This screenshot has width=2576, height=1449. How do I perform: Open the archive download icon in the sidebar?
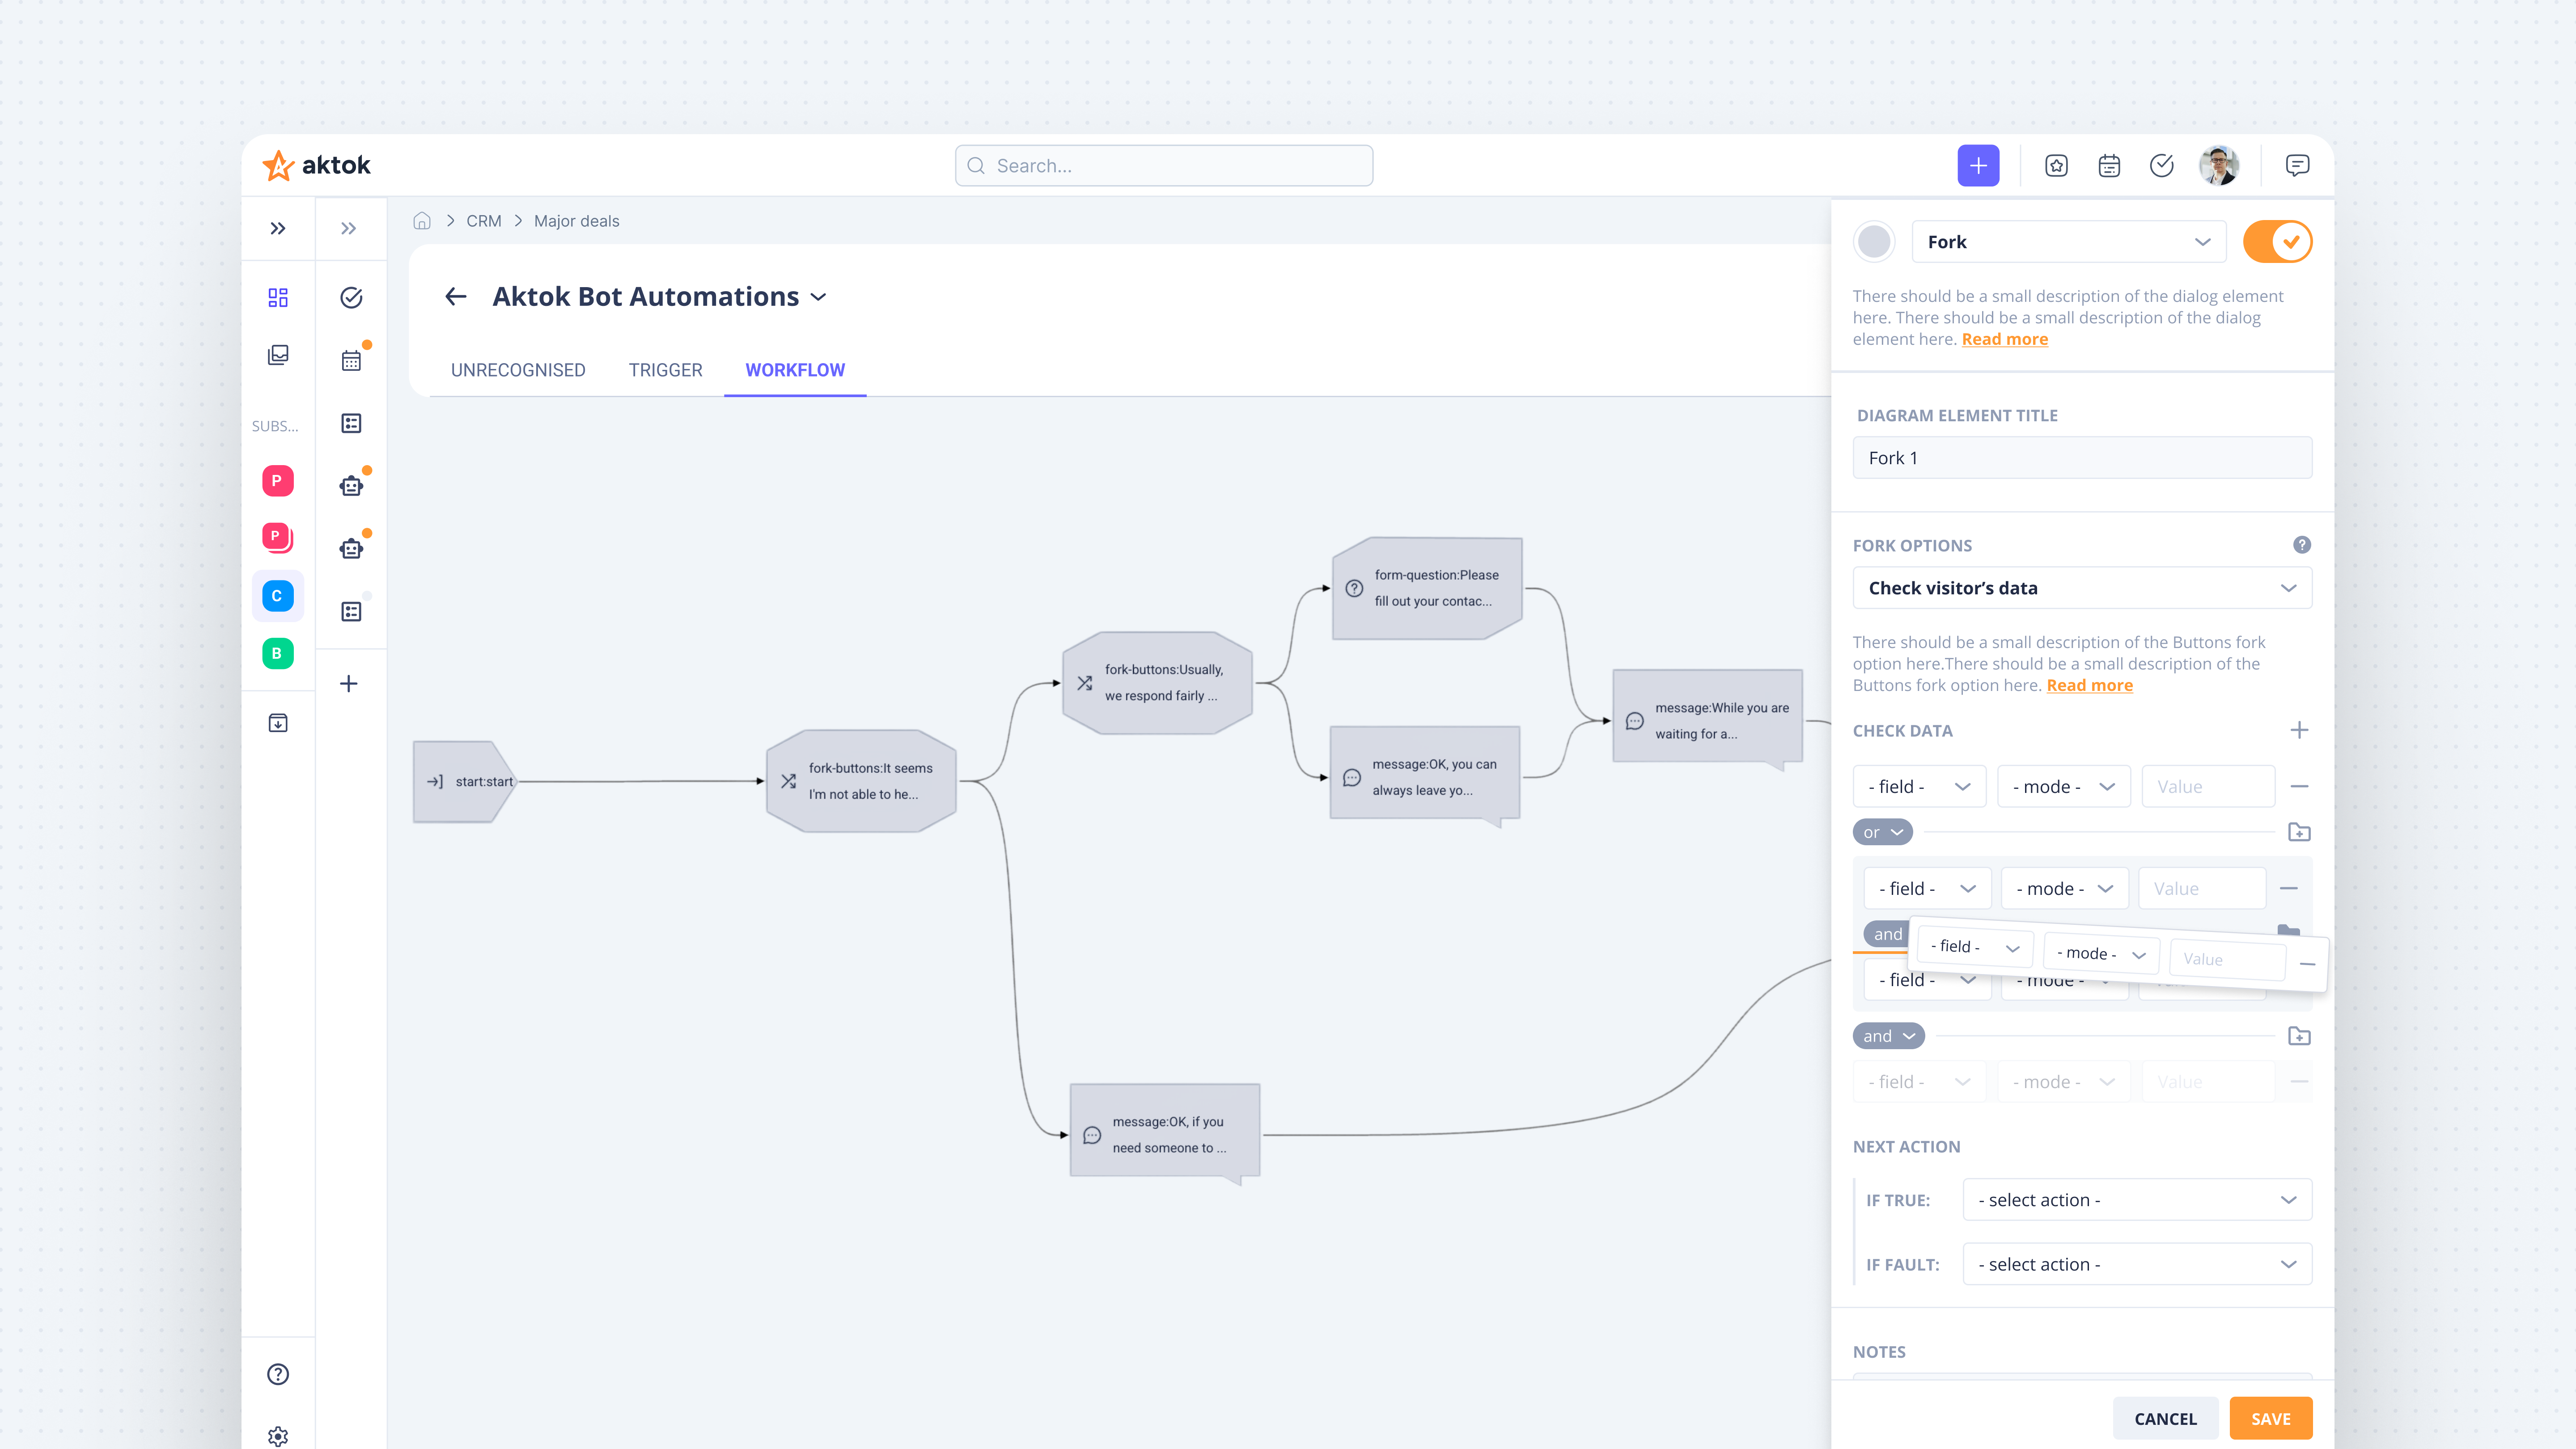coord(278,723)
